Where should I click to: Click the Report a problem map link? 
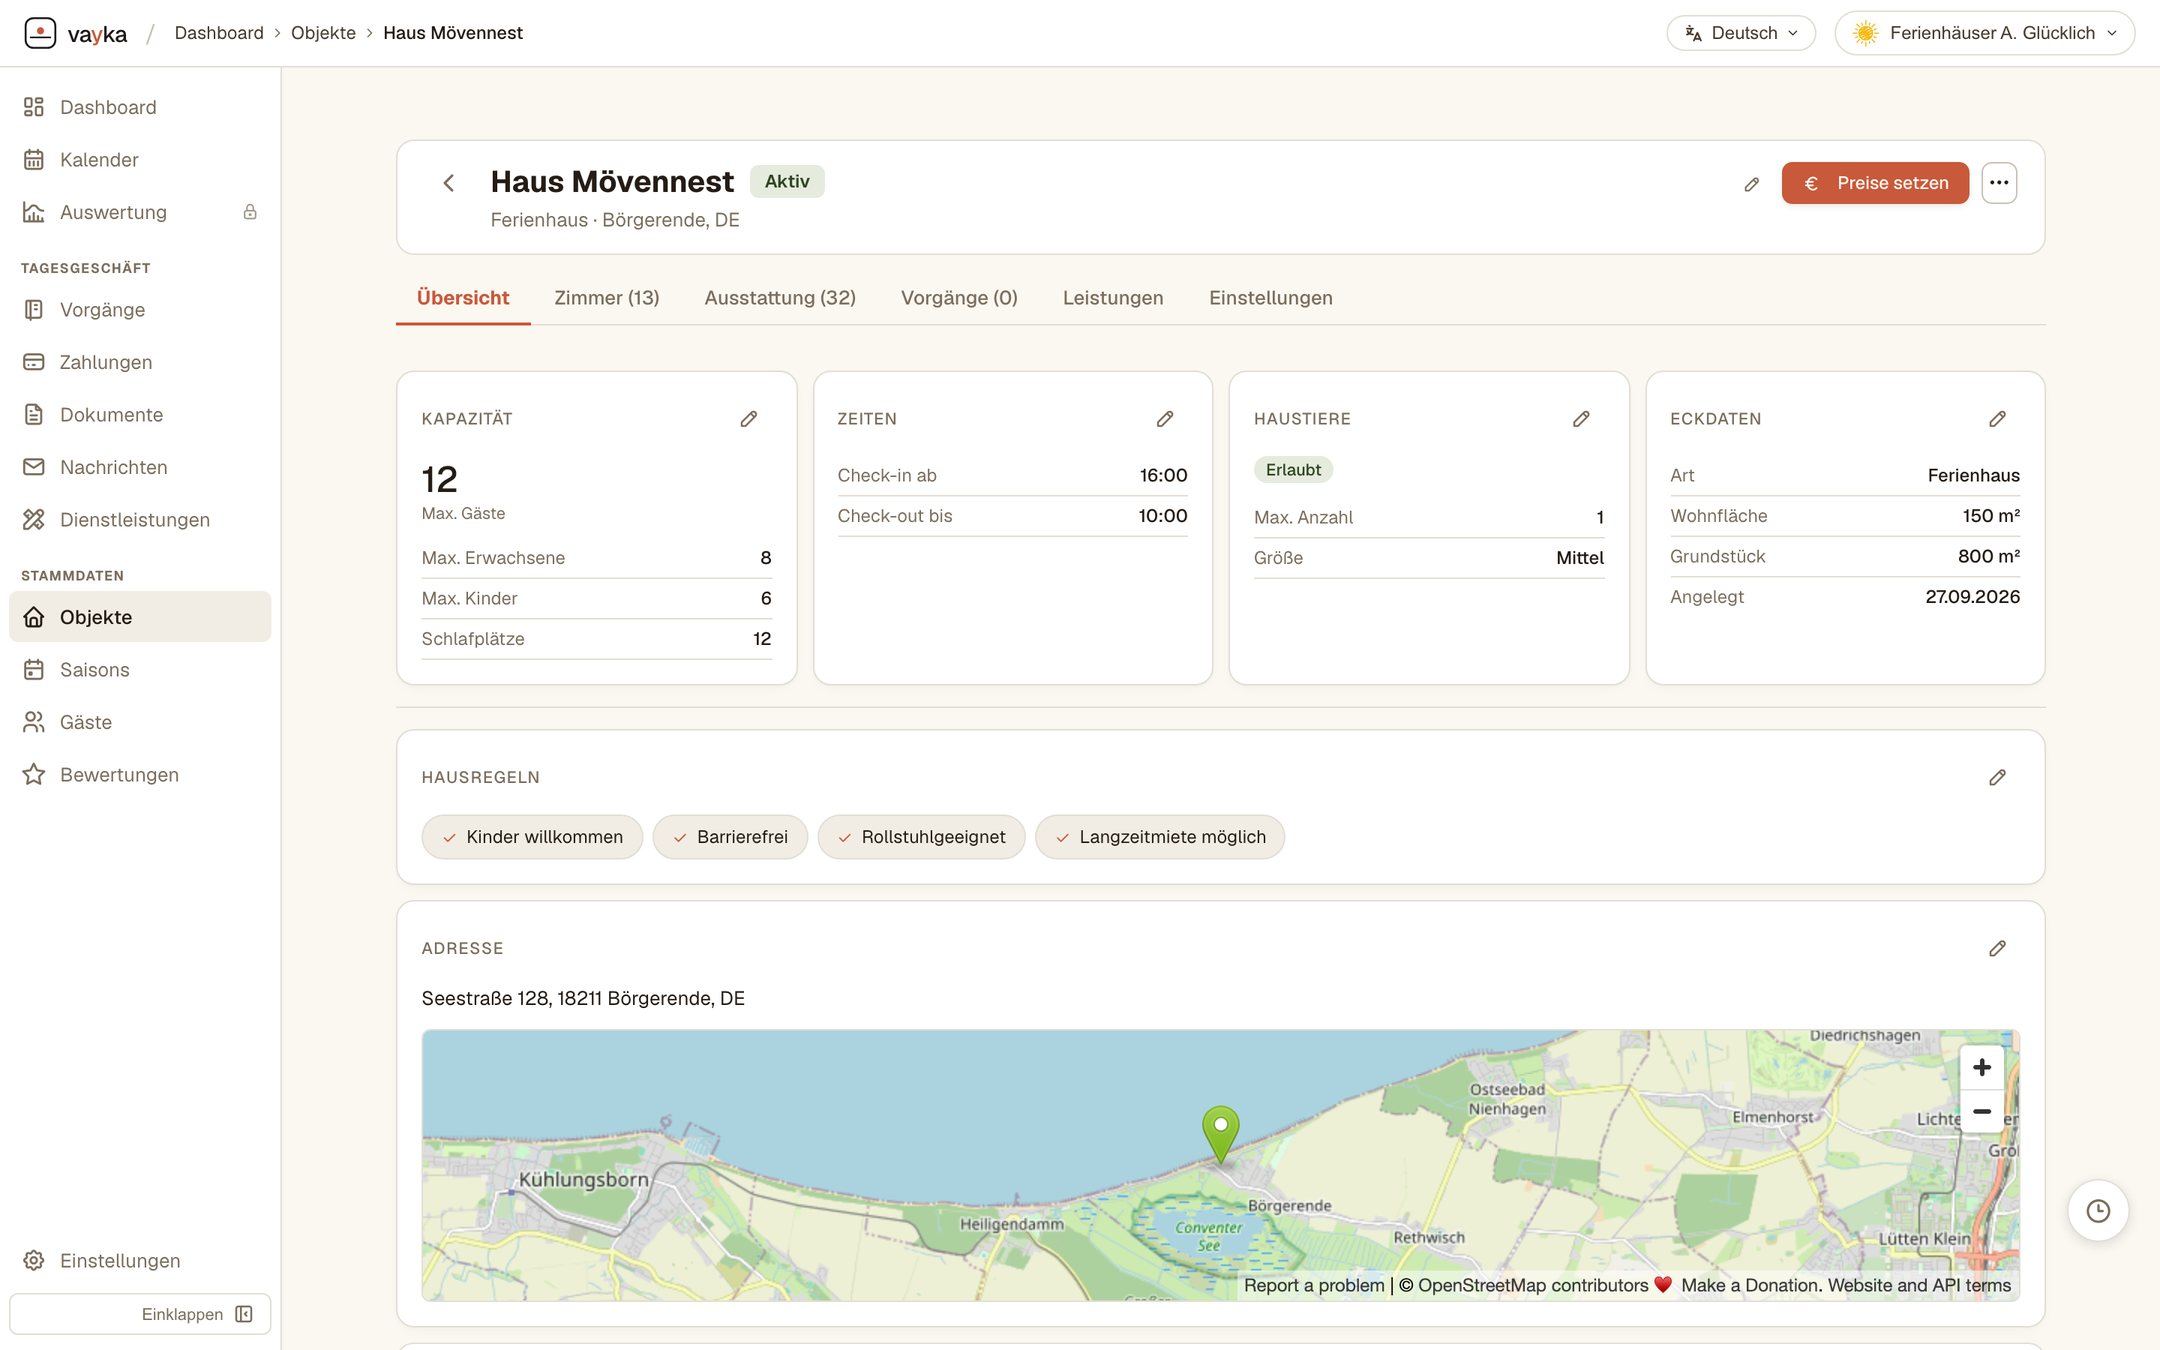point(1313,1285)
